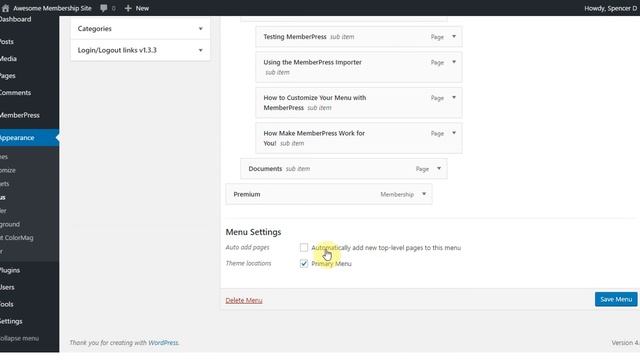640x360 pixels.
Task: Open the About ColorMag submenu item
Action: pos(17,238)
